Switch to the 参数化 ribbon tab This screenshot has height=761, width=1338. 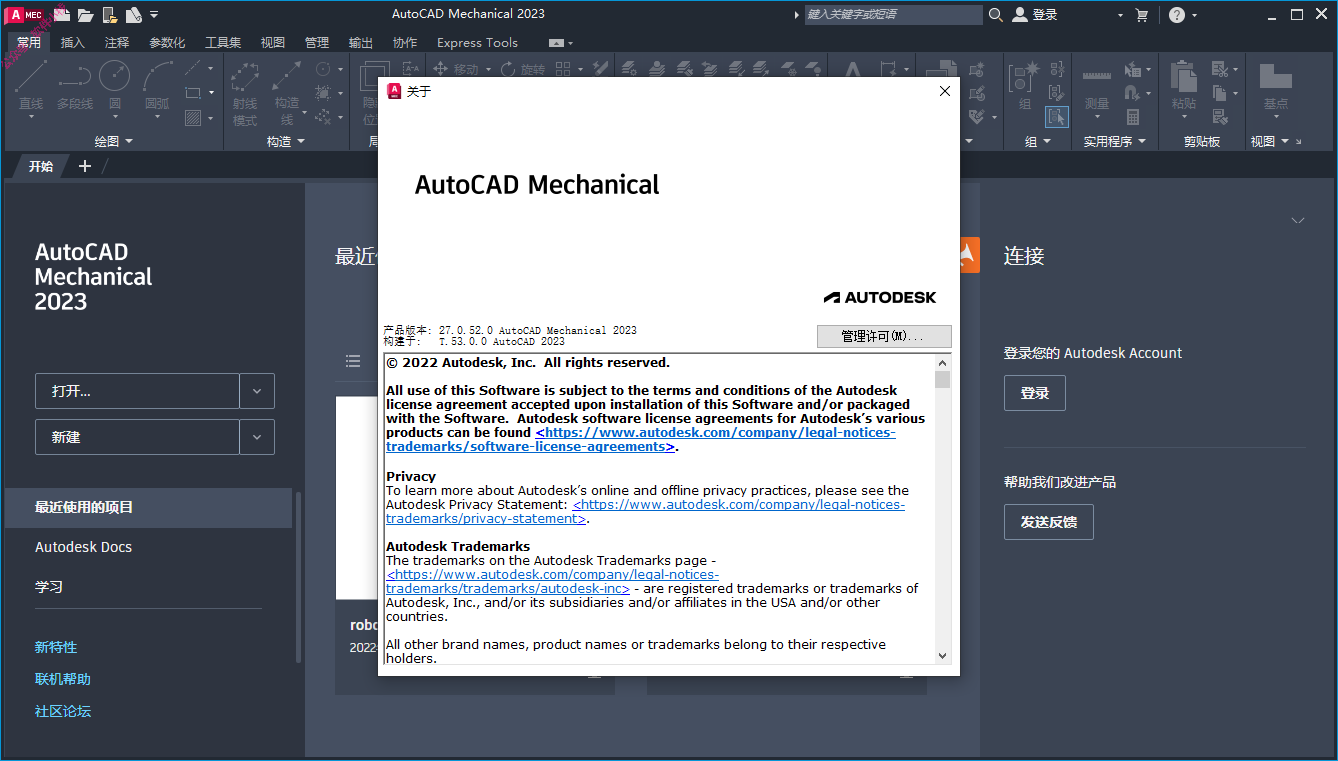click(x=167, y=42)
